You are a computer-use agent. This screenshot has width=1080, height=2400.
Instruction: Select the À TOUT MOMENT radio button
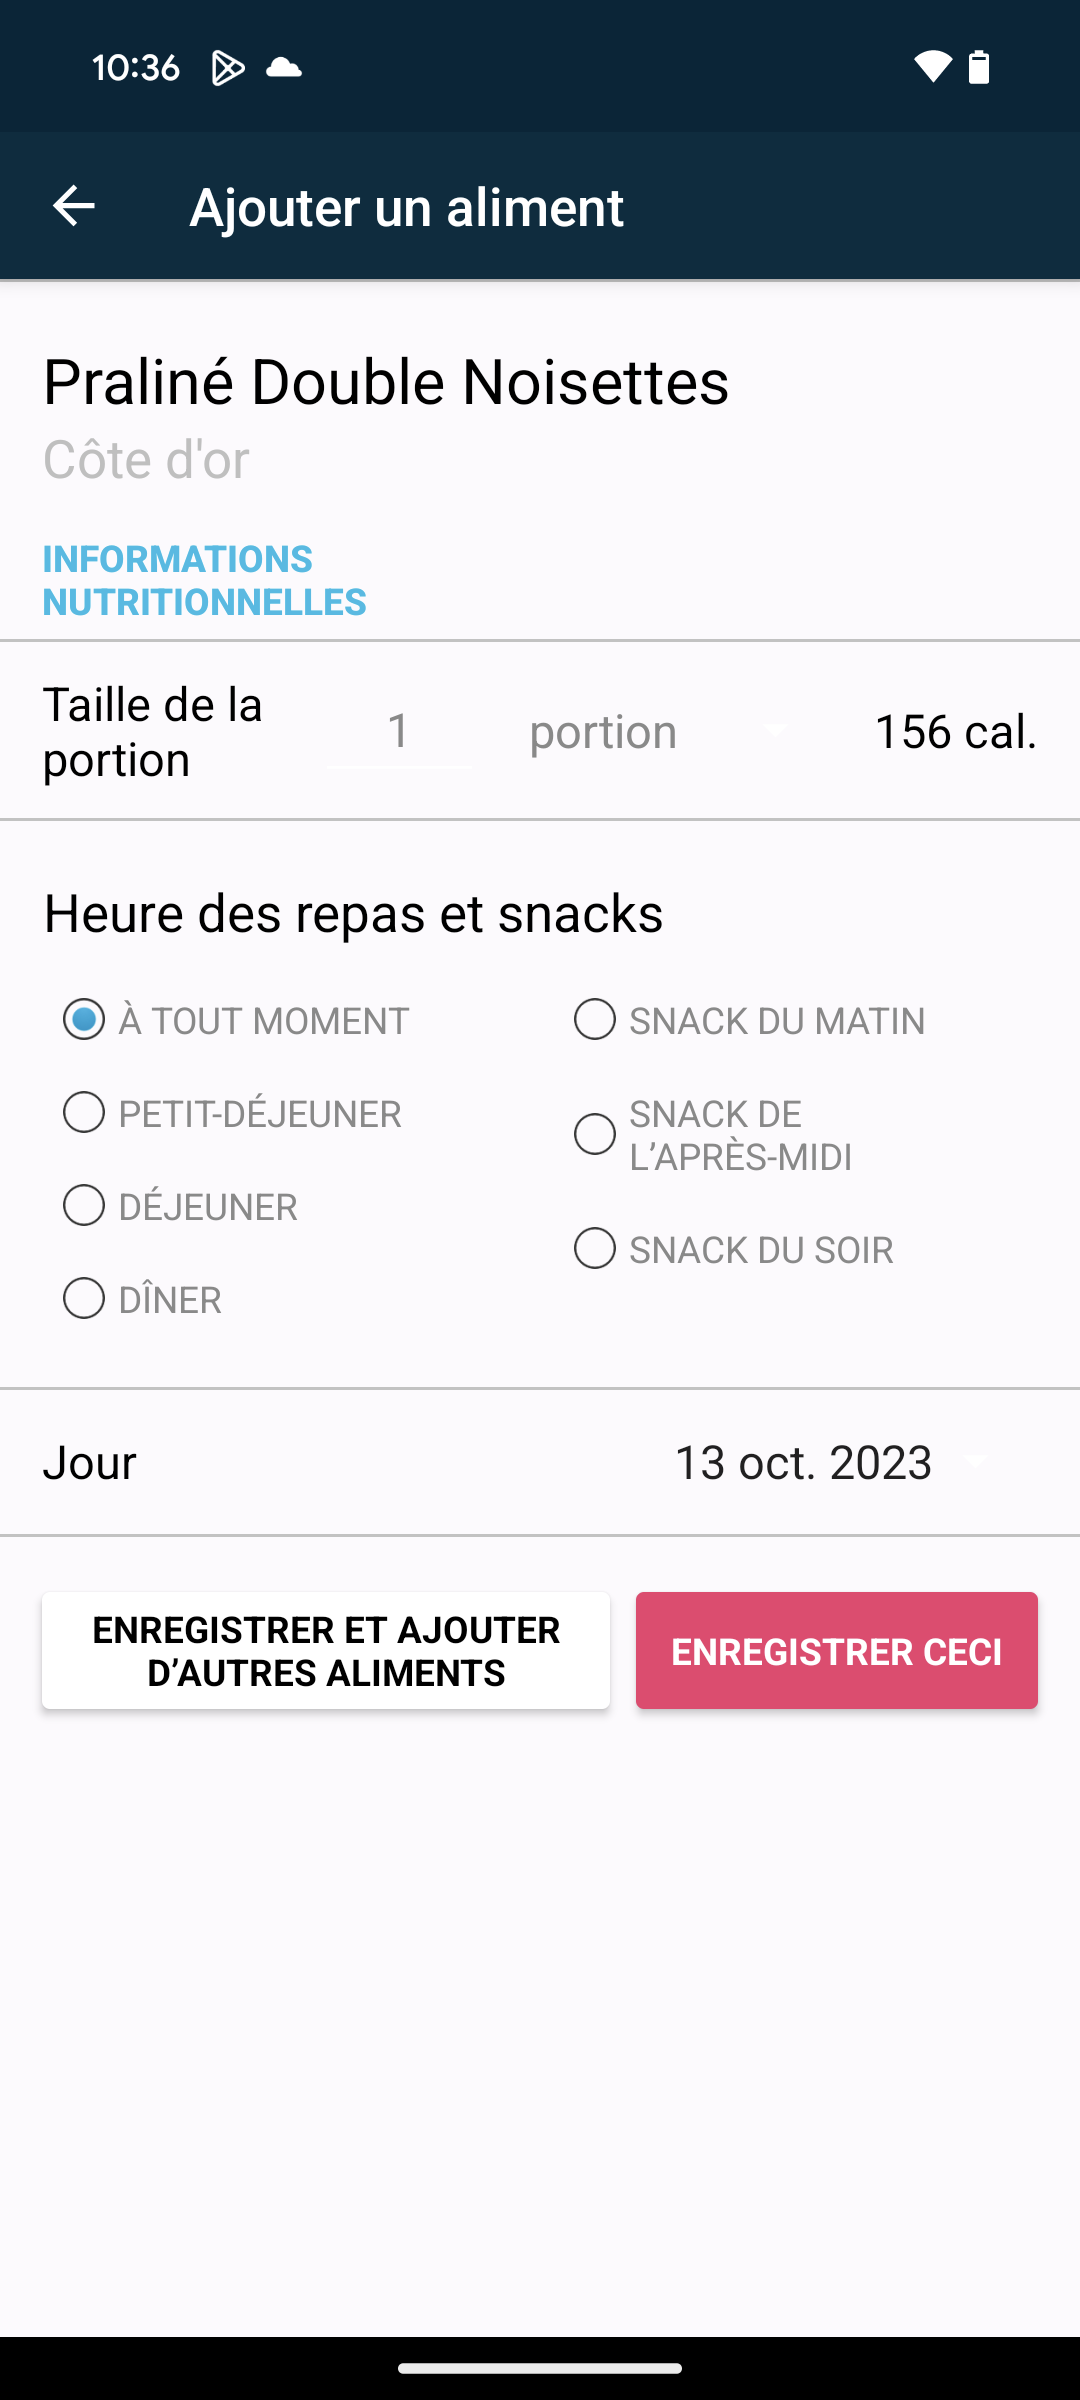(84, 1020)
